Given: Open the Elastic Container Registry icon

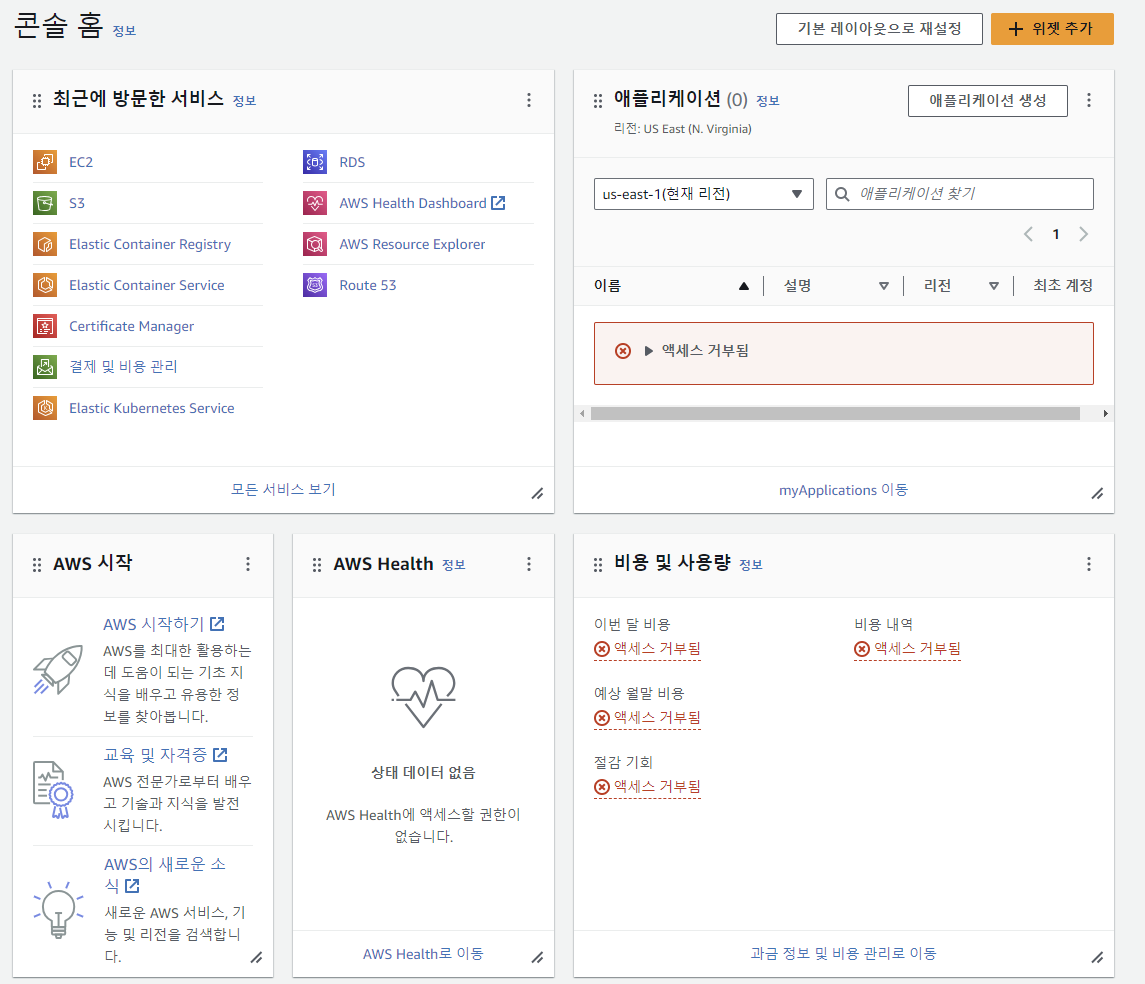Looking at the screenshot, I should [45, 244].
